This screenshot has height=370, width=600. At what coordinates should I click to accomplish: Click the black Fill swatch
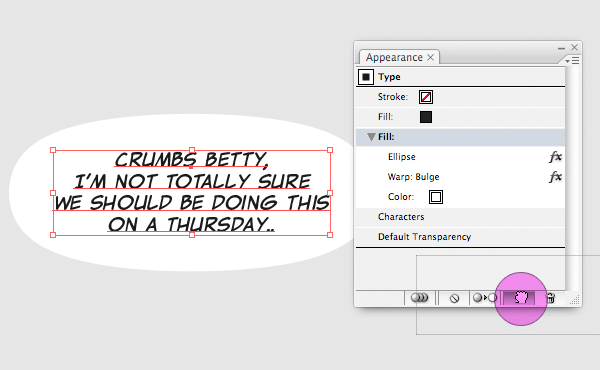pos(426,117)
